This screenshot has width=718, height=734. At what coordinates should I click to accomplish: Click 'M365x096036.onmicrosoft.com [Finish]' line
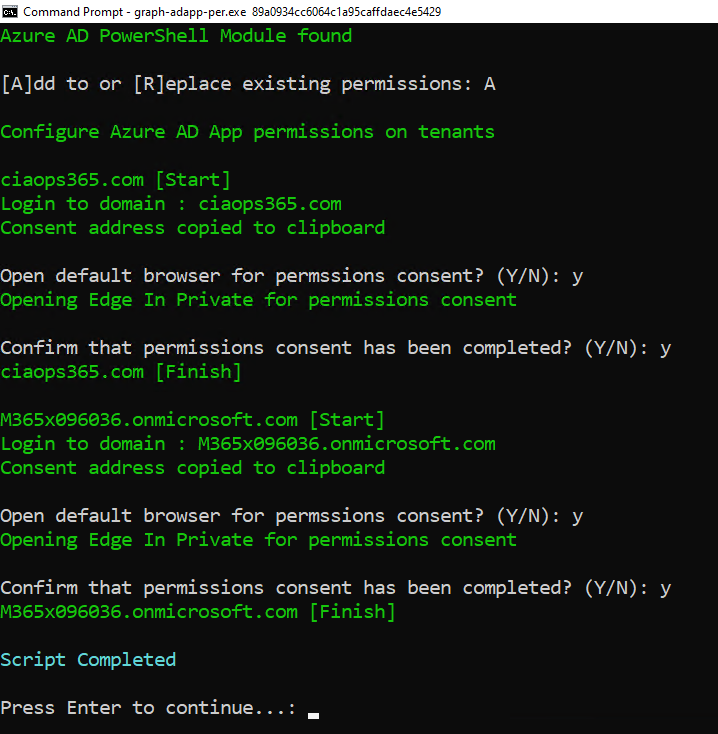(198, 612)
